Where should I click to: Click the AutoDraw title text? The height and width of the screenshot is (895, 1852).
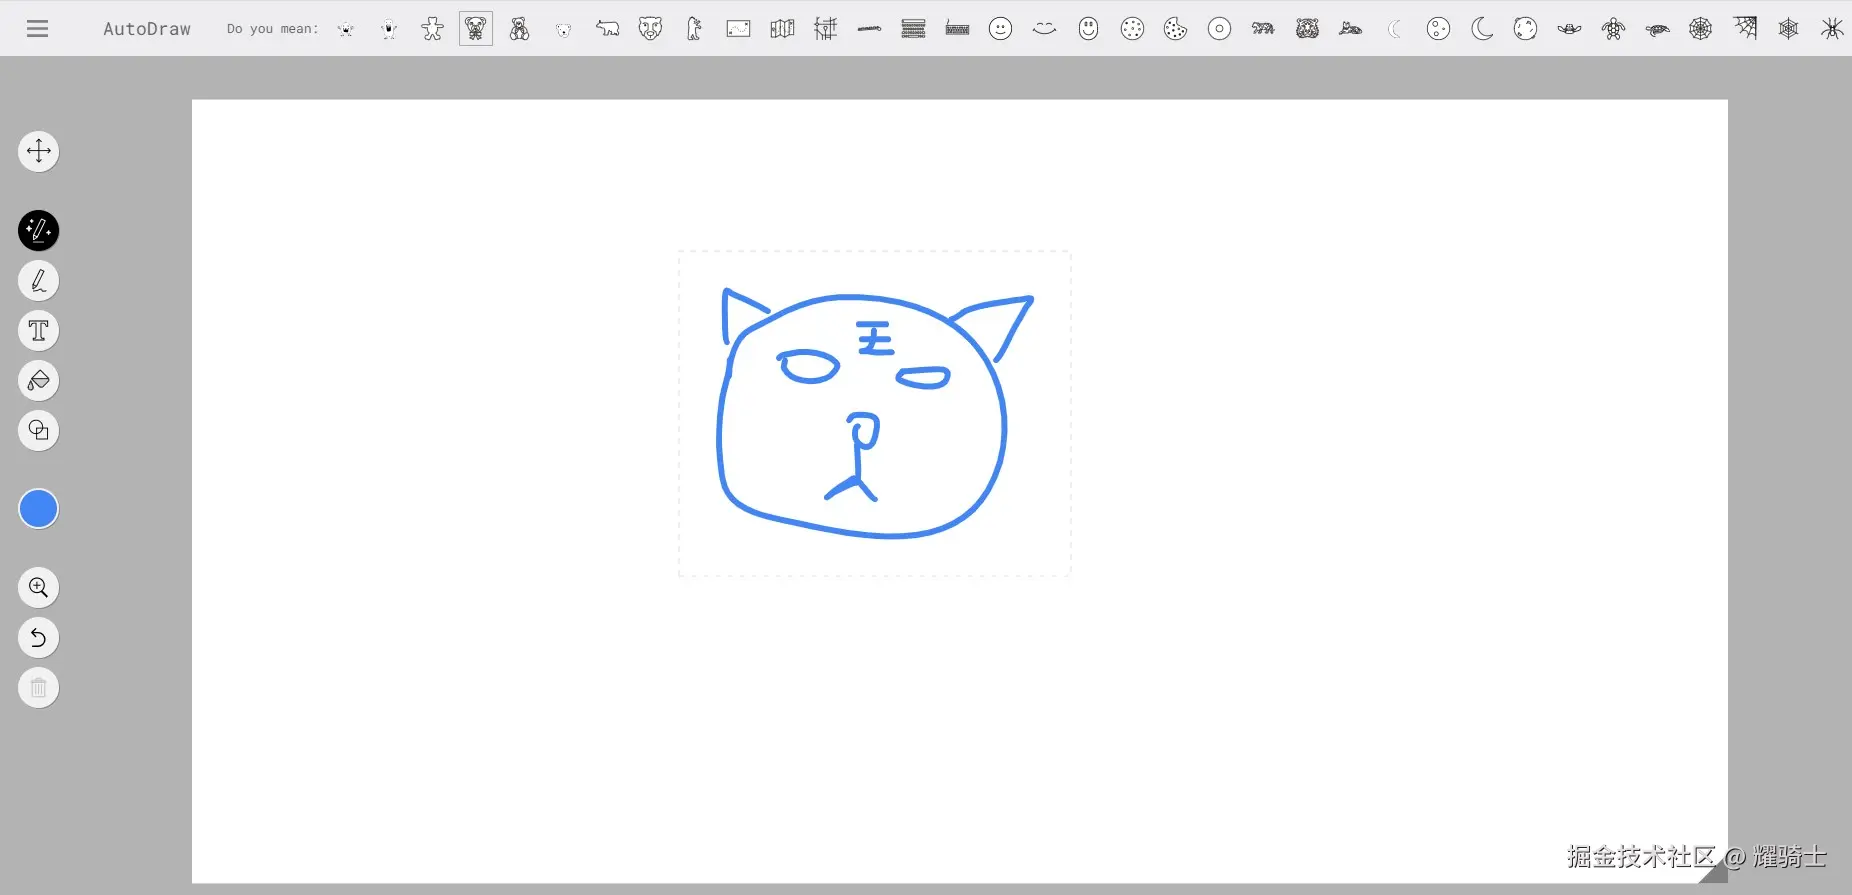click(147, 29)
